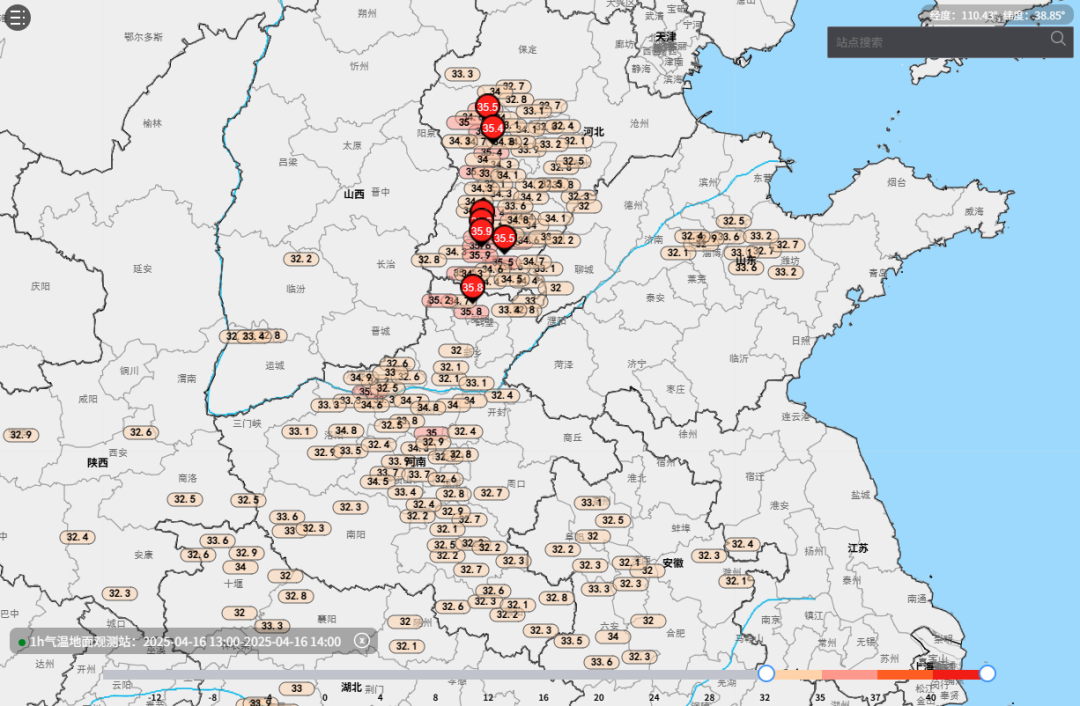Click the 1h temperature observation time label
Image resolution: width=1080 pixels, height=706 pixels.
pos(185,641)
